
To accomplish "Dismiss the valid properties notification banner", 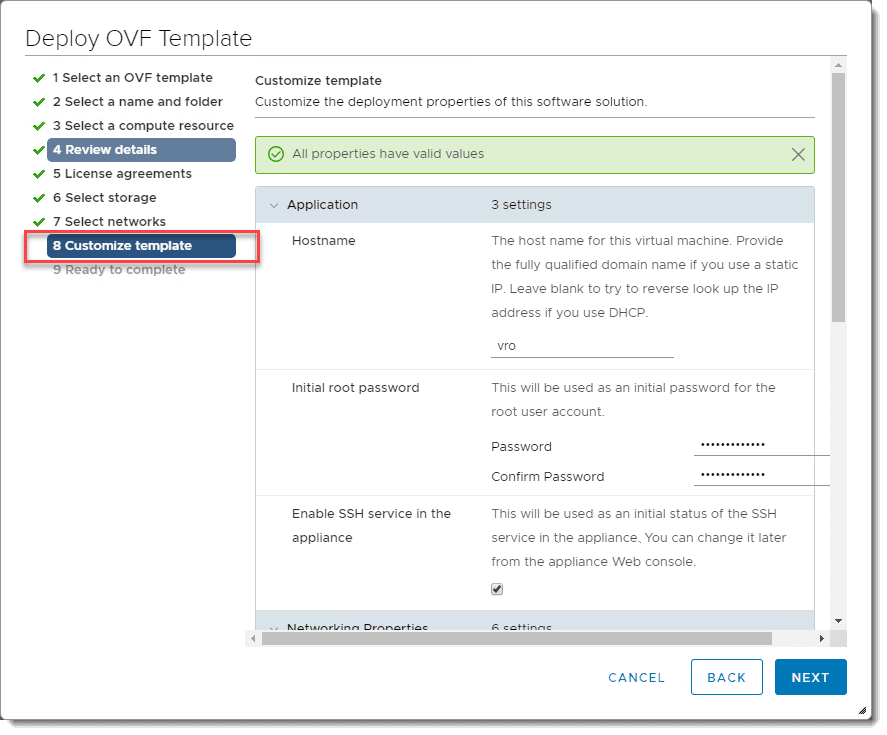I will 798,155.
